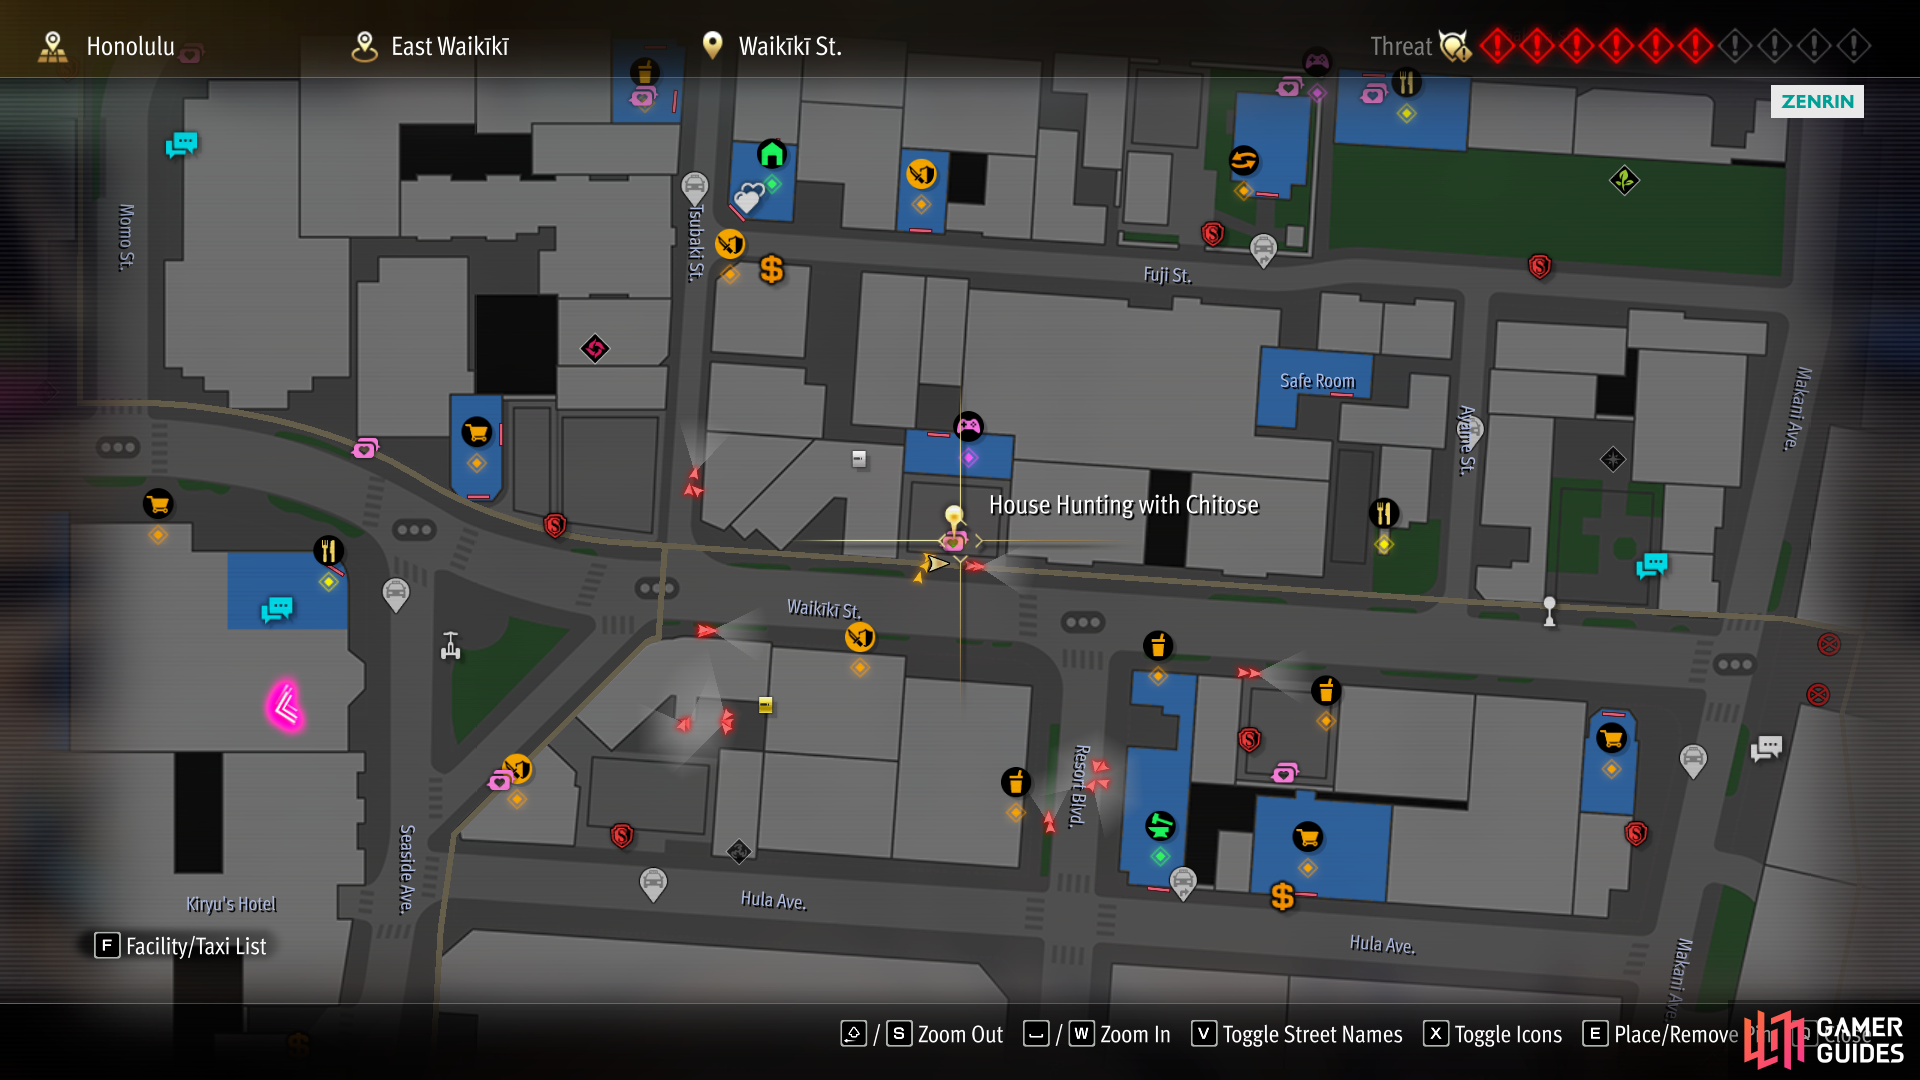Select the House Hunting with Chitose marker
Viewport: 1920px width, 1080px height.
[954, 531]
